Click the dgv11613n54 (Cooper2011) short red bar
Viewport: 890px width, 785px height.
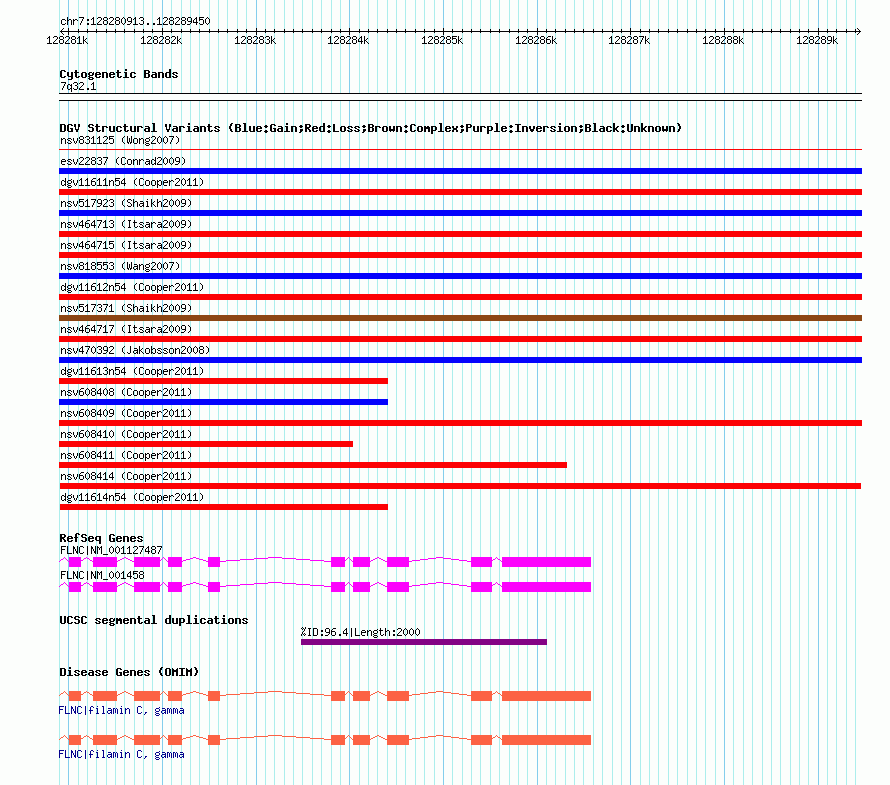pyautogui.click(x=224, y=381)
